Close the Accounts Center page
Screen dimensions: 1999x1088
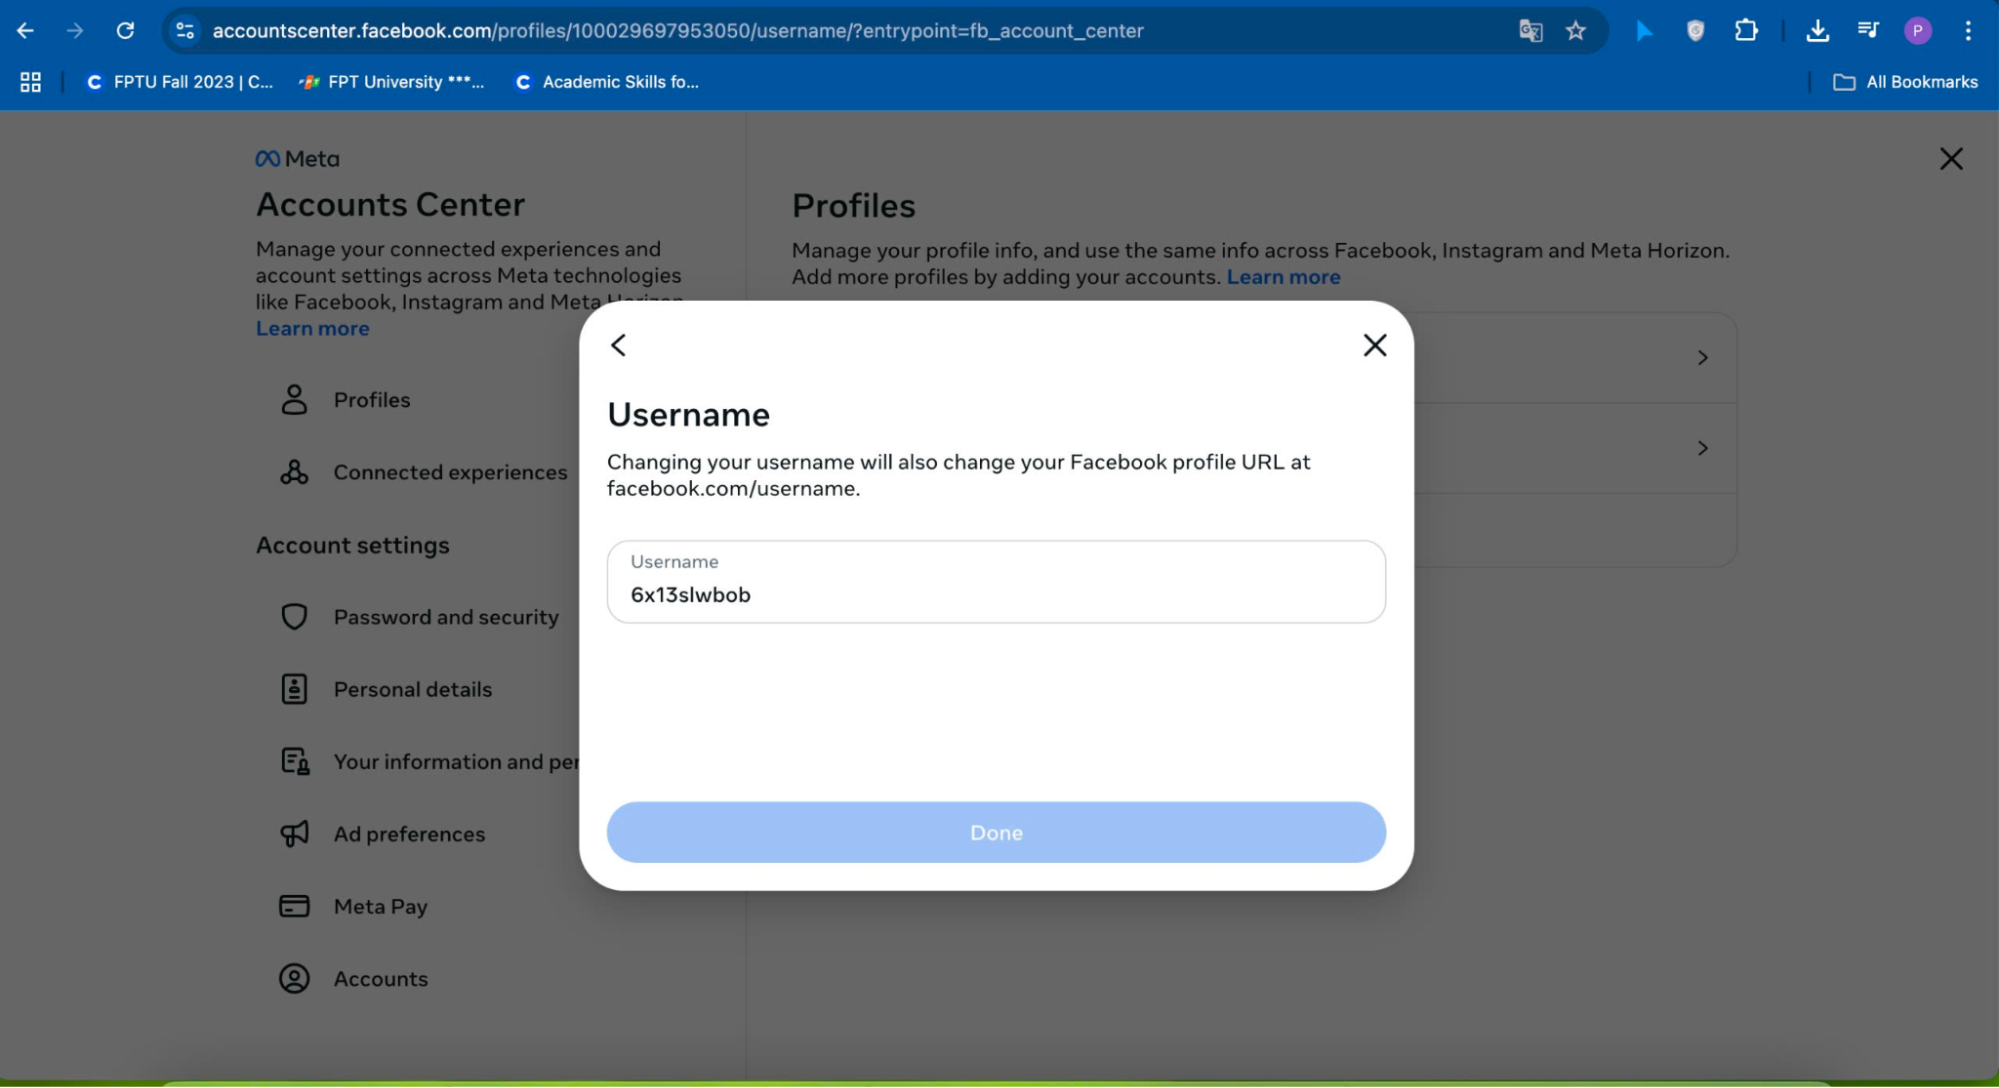click(1951, 159)
